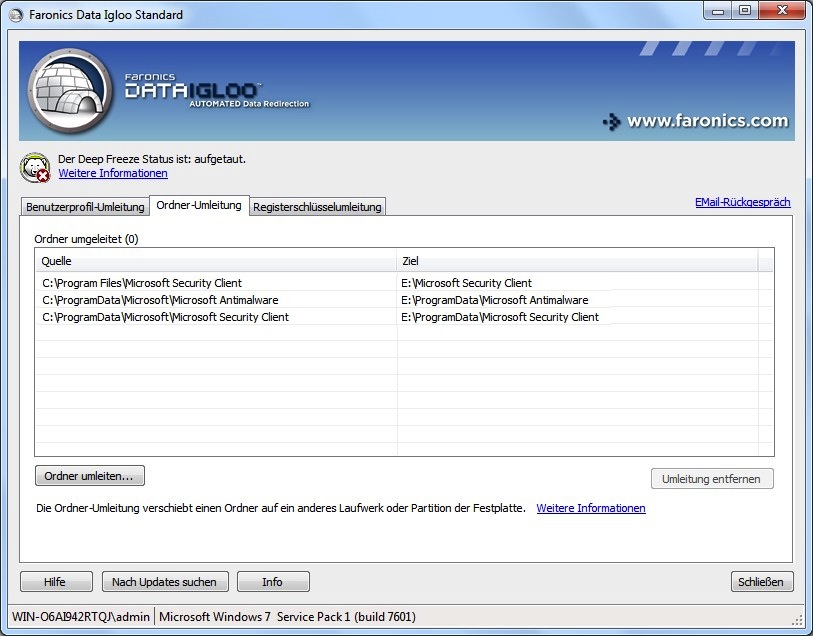This screenshot has height=636, width=813.
Task: Click target E:\ProgramData\Microsoft Antimalware
Action: click(x=495, y=300)
